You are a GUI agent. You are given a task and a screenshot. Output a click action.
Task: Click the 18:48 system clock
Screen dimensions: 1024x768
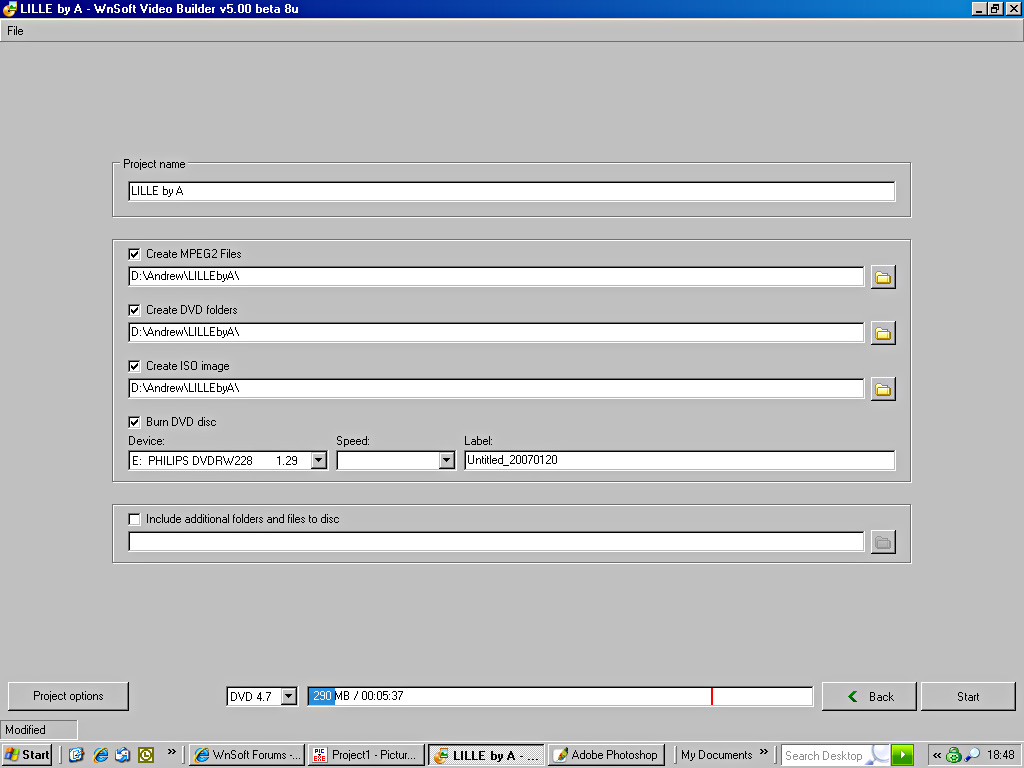[1000, 755]
